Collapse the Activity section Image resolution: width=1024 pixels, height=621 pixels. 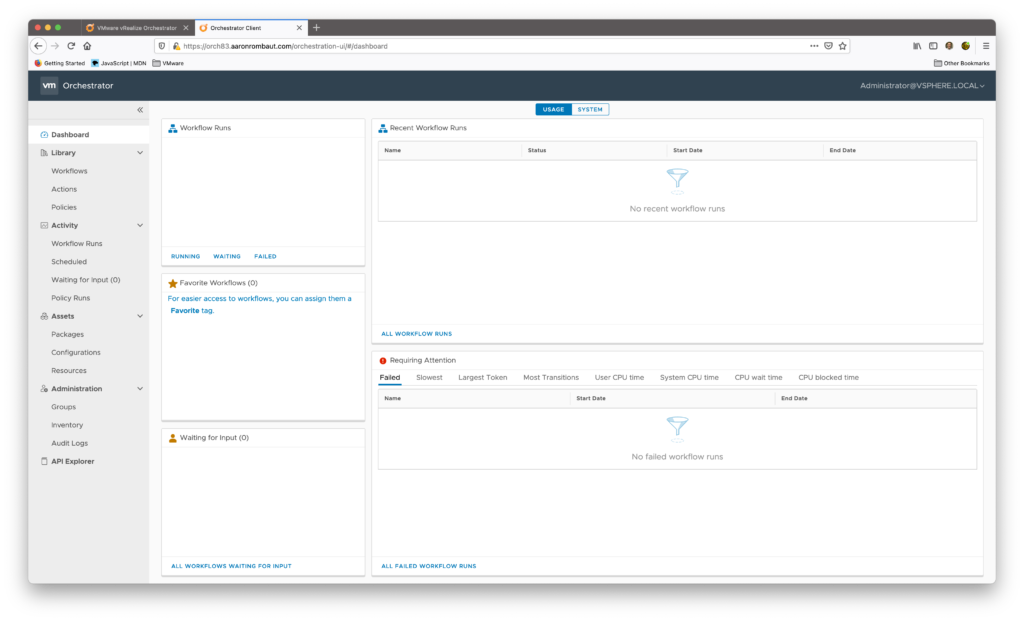(x=140, y=226)
